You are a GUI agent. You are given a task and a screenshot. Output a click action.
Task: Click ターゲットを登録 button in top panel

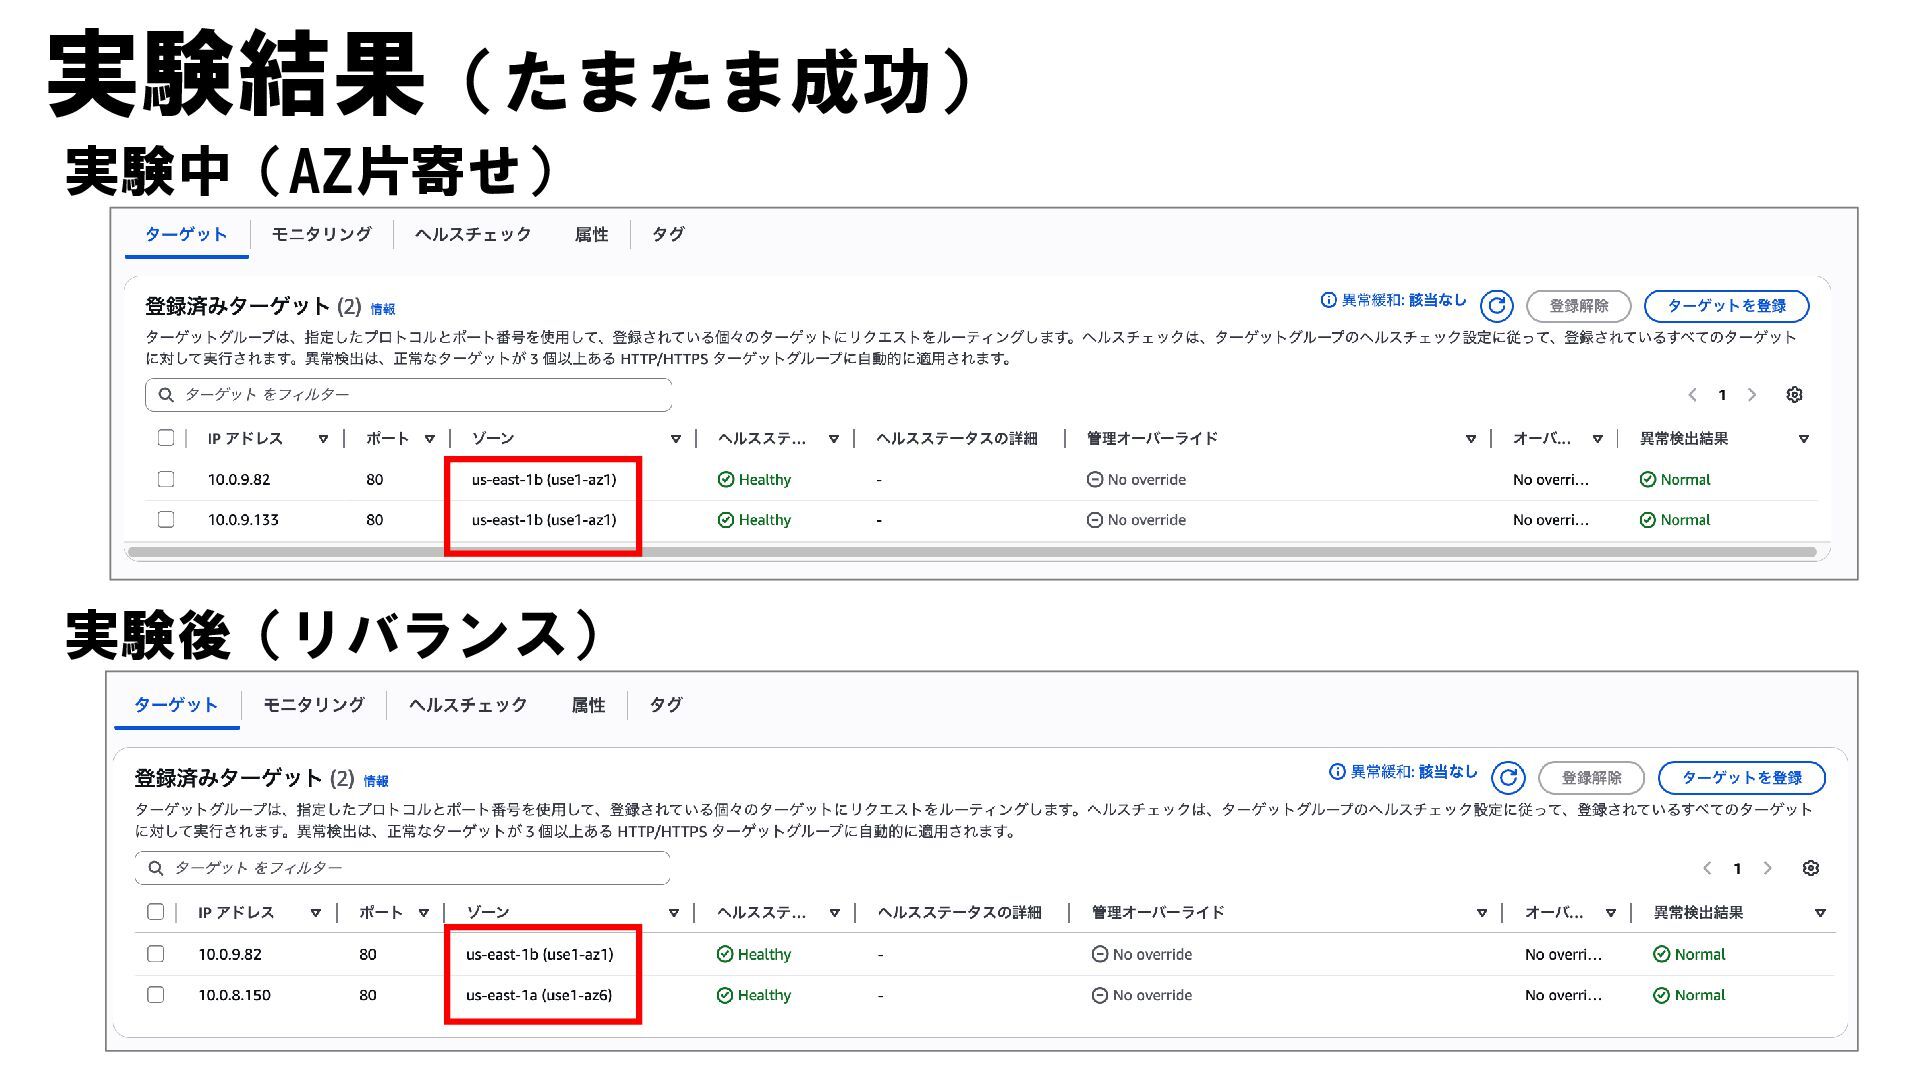tap(1726, 306)
